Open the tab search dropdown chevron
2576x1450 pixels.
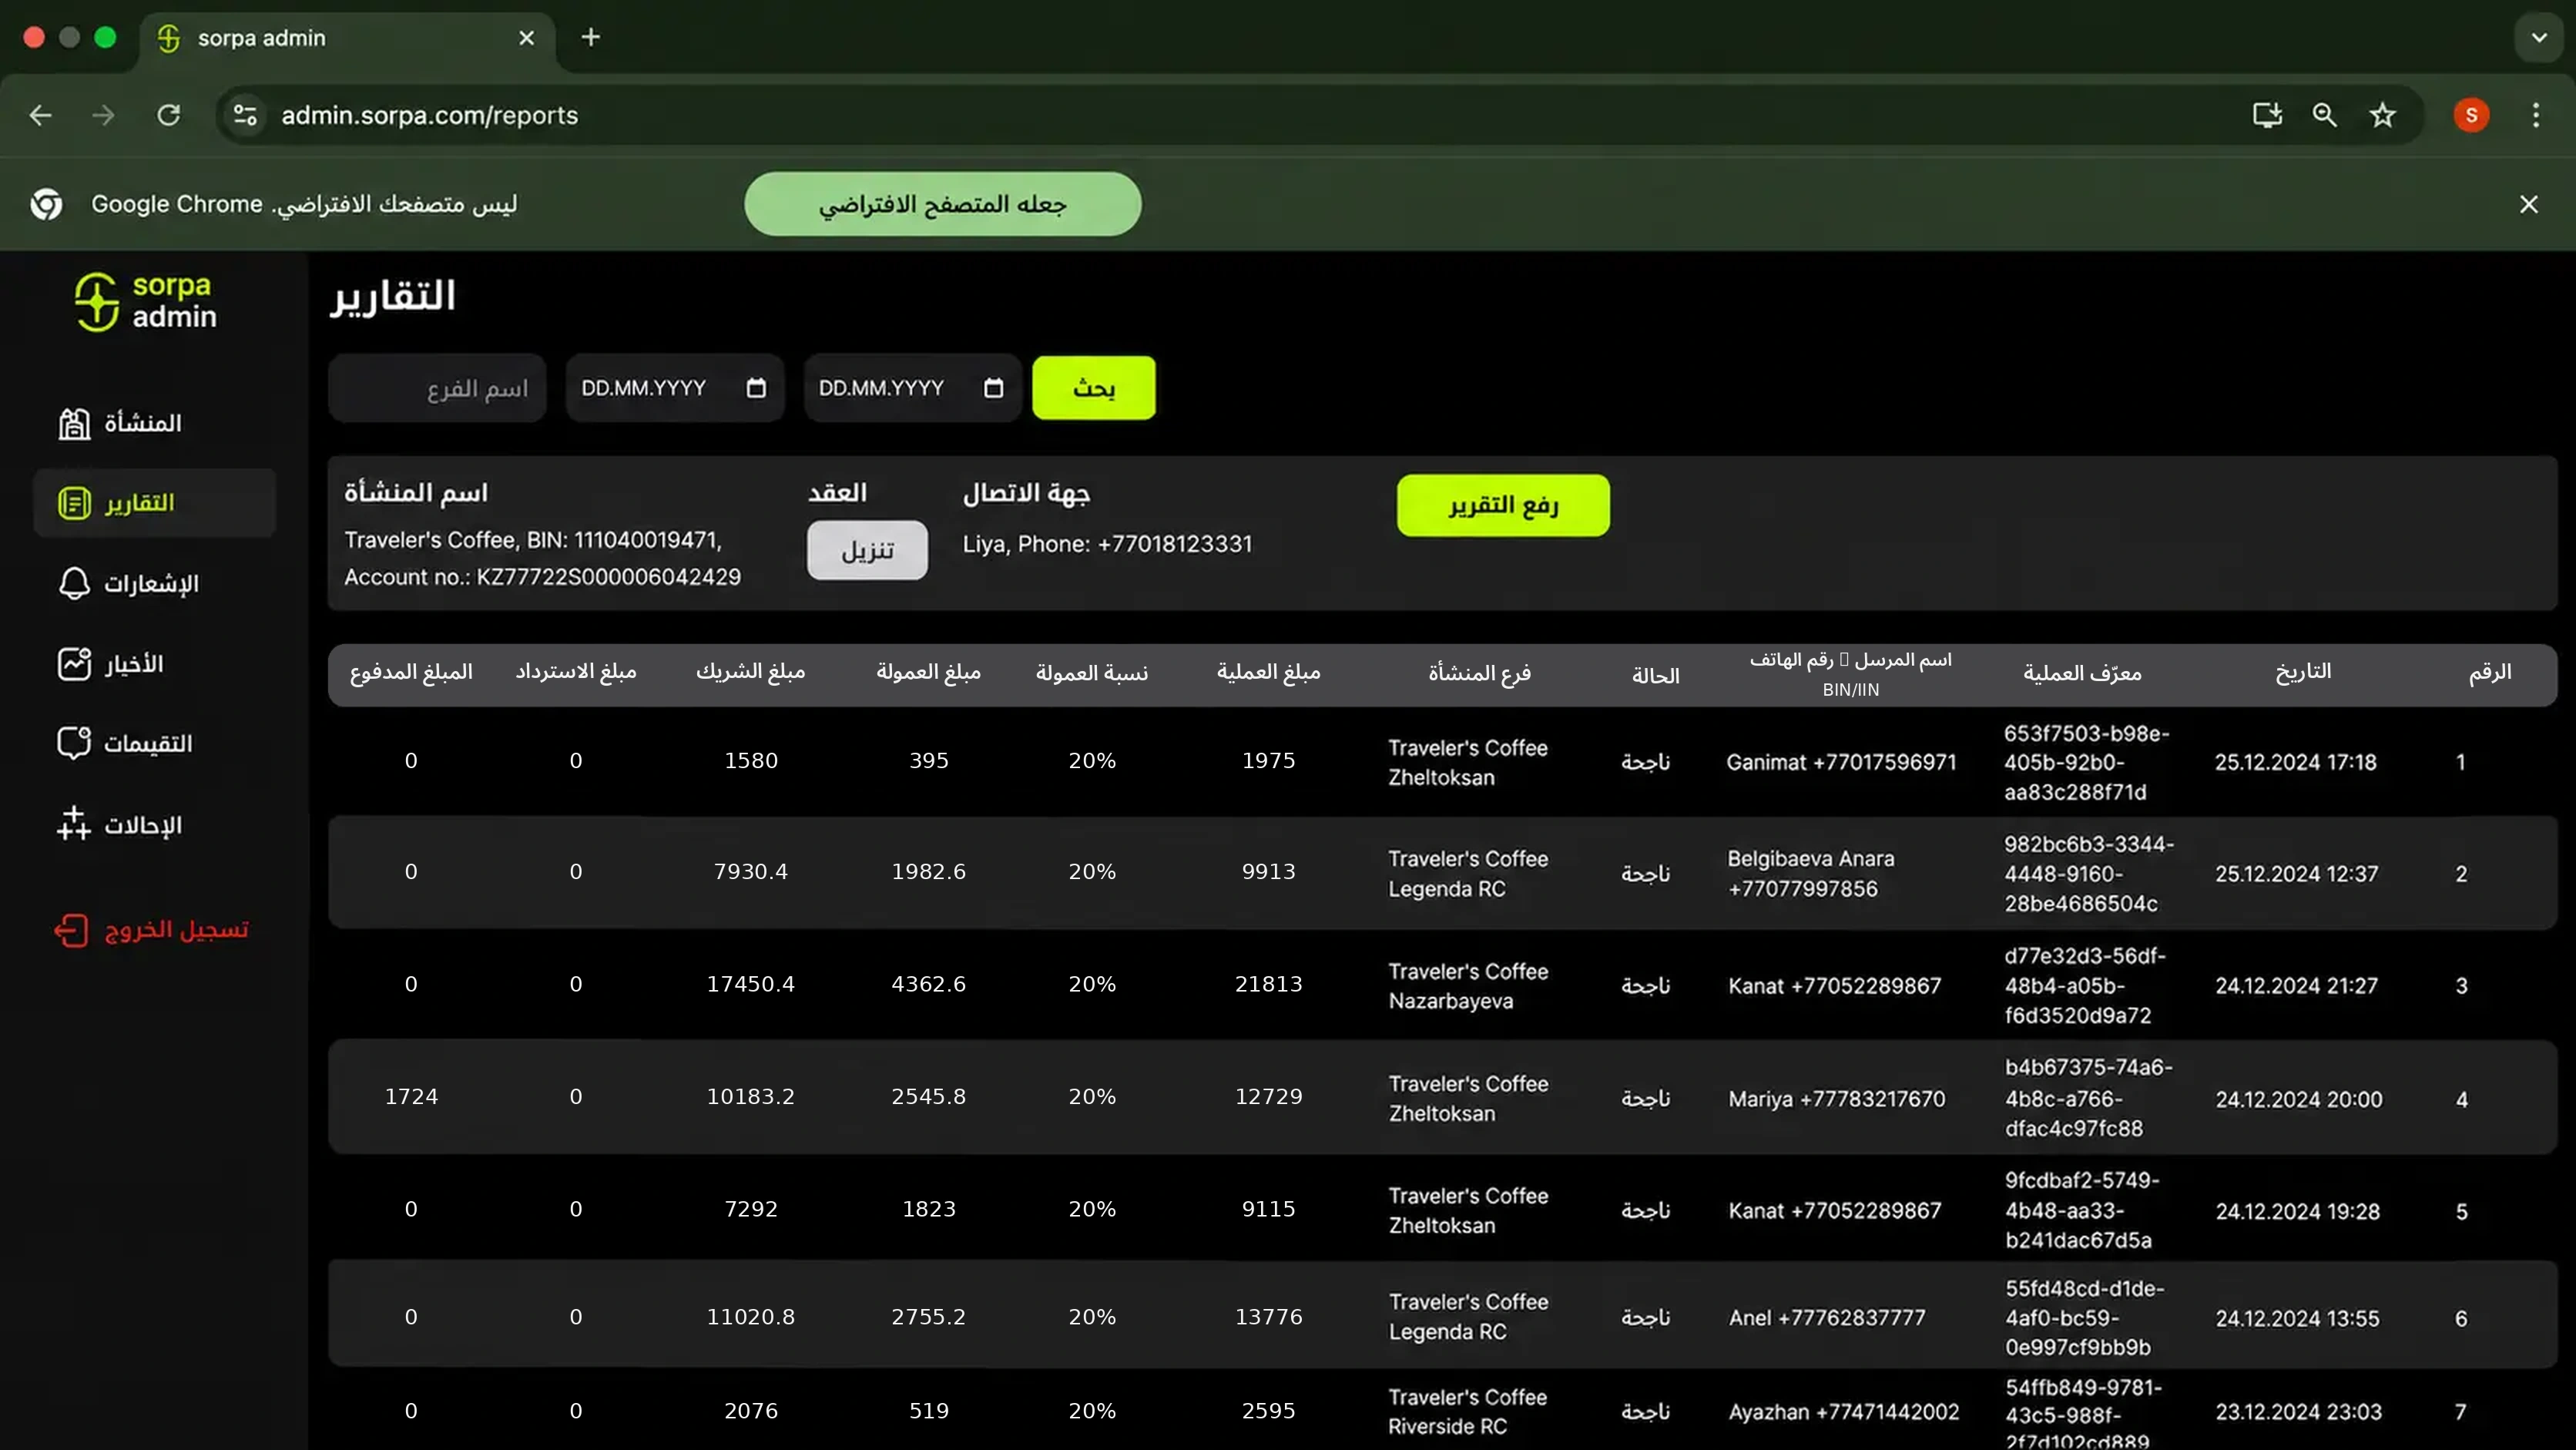click(2539, 38)
